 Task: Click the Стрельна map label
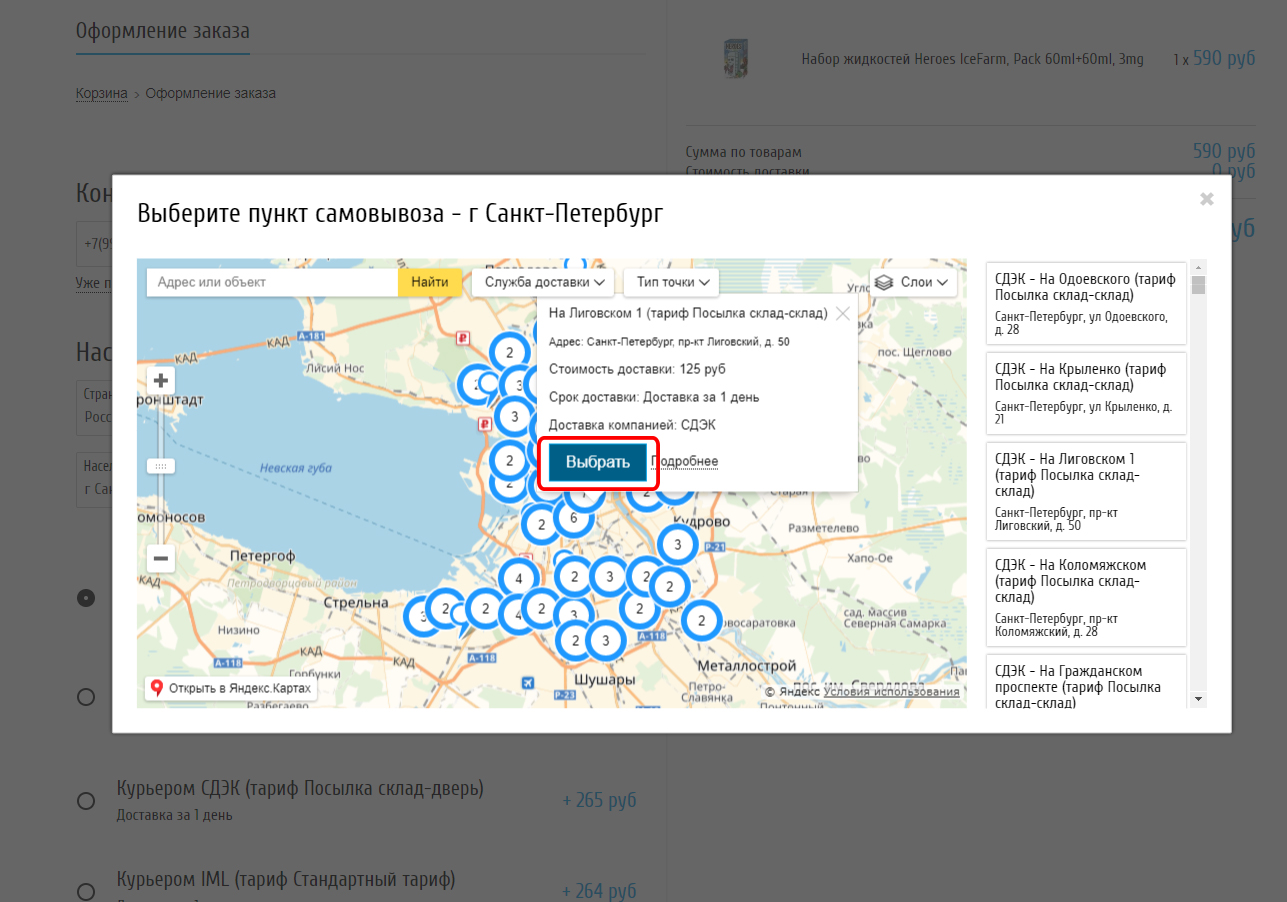356,603
